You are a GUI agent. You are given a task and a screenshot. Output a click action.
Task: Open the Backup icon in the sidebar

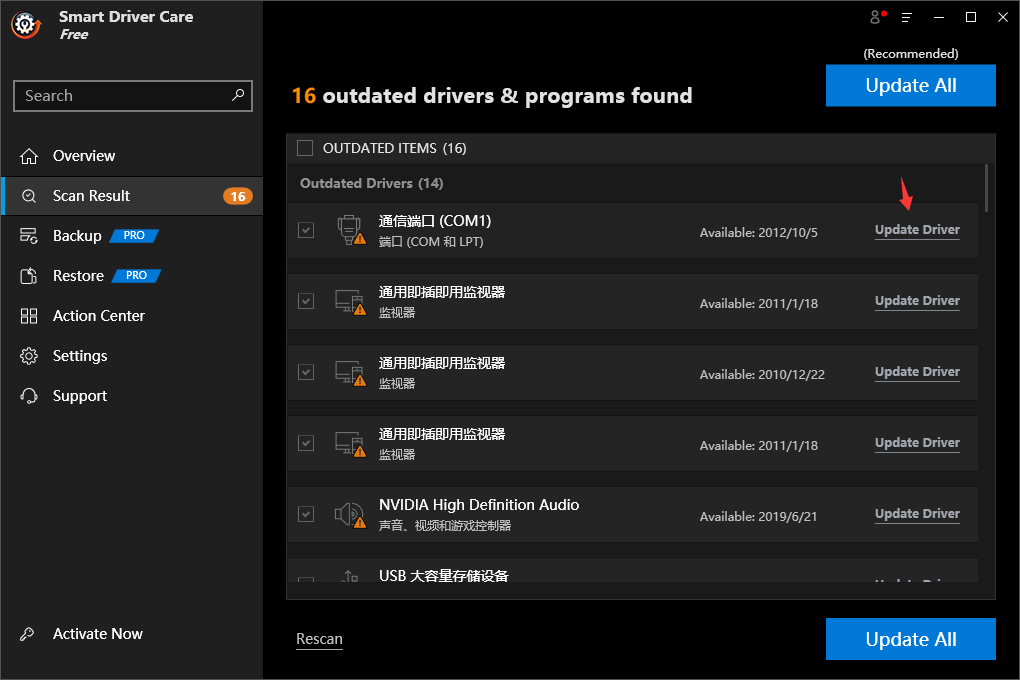pyautogui.click(x=29, y=236)
